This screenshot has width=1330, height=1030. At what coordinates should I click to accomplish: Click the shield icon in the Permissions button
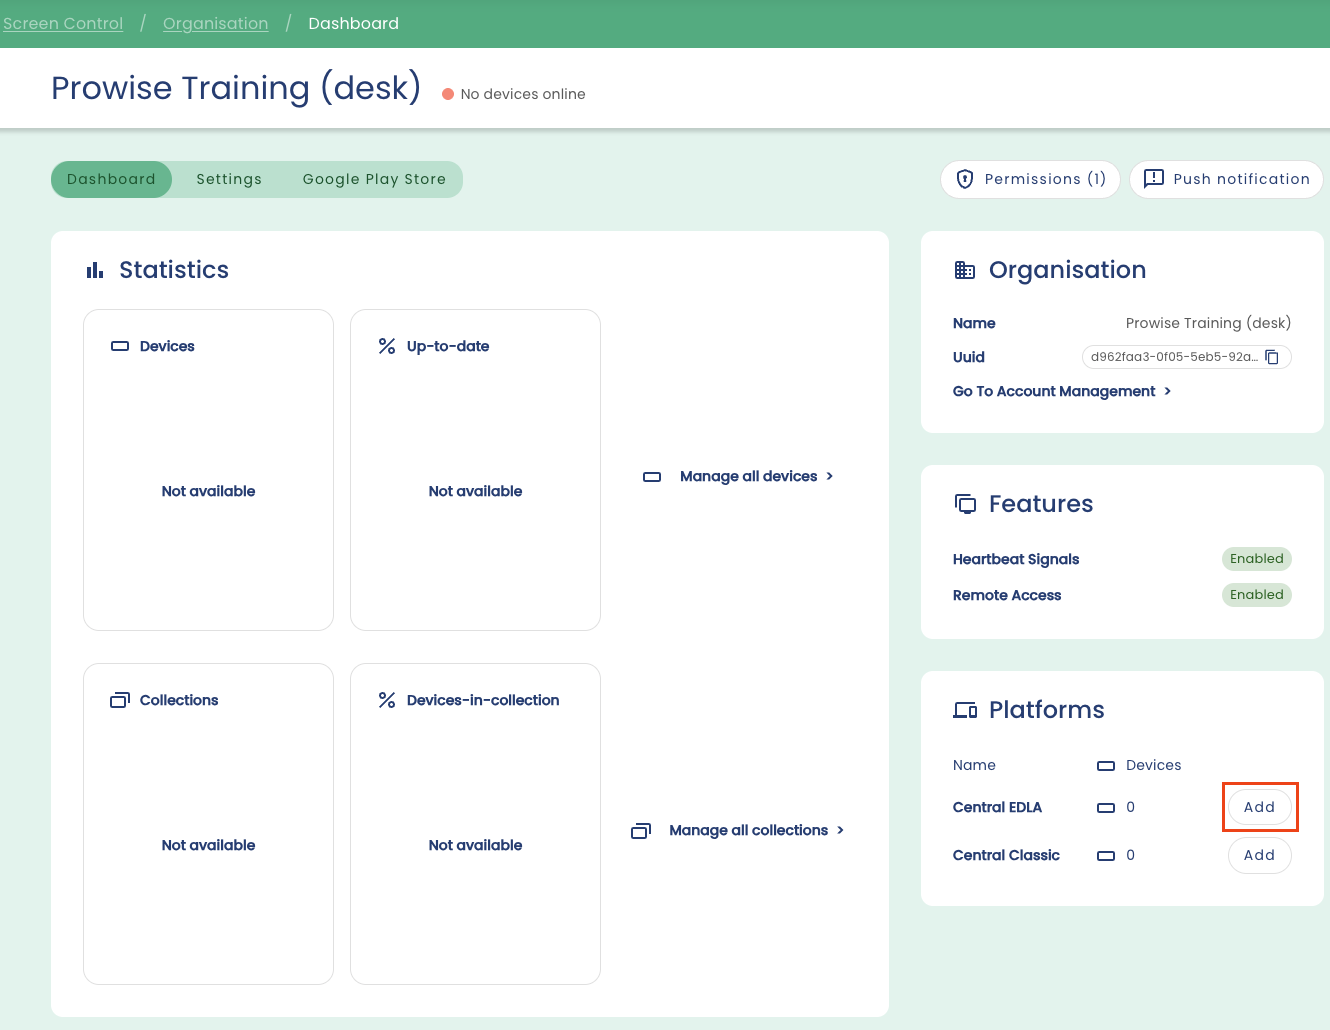pyautogui.click(x=965, y=179)
